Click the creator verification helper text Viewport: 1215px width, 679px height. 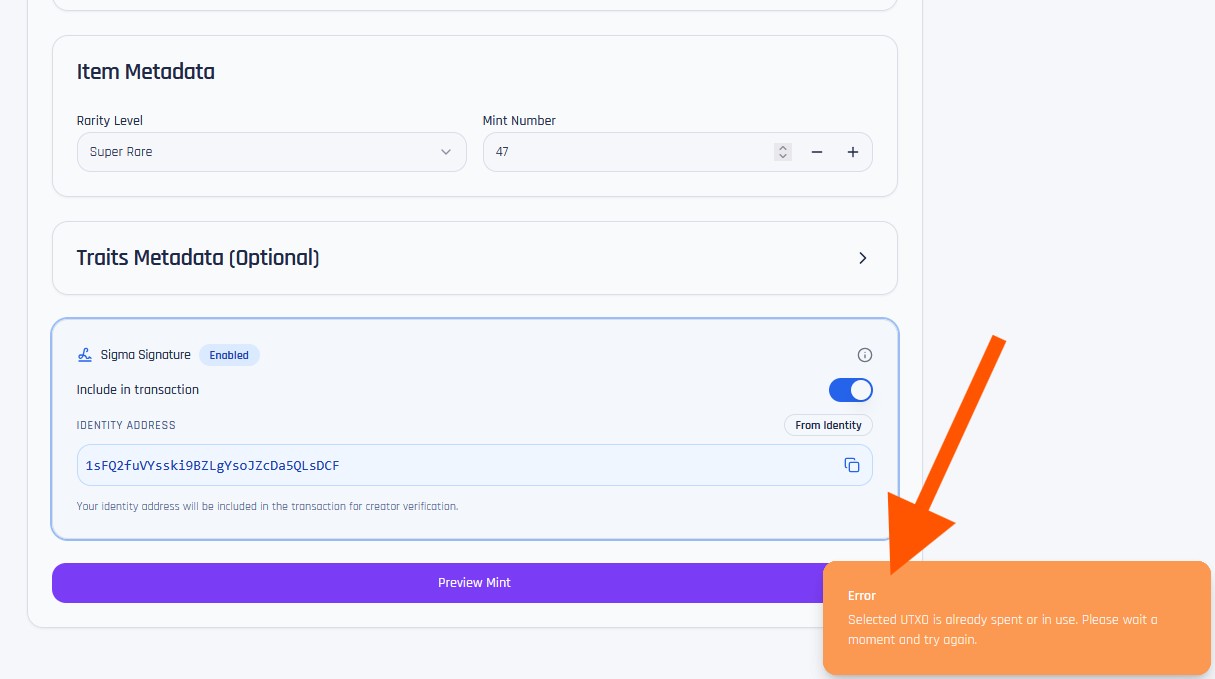click(x=267, y=506)
